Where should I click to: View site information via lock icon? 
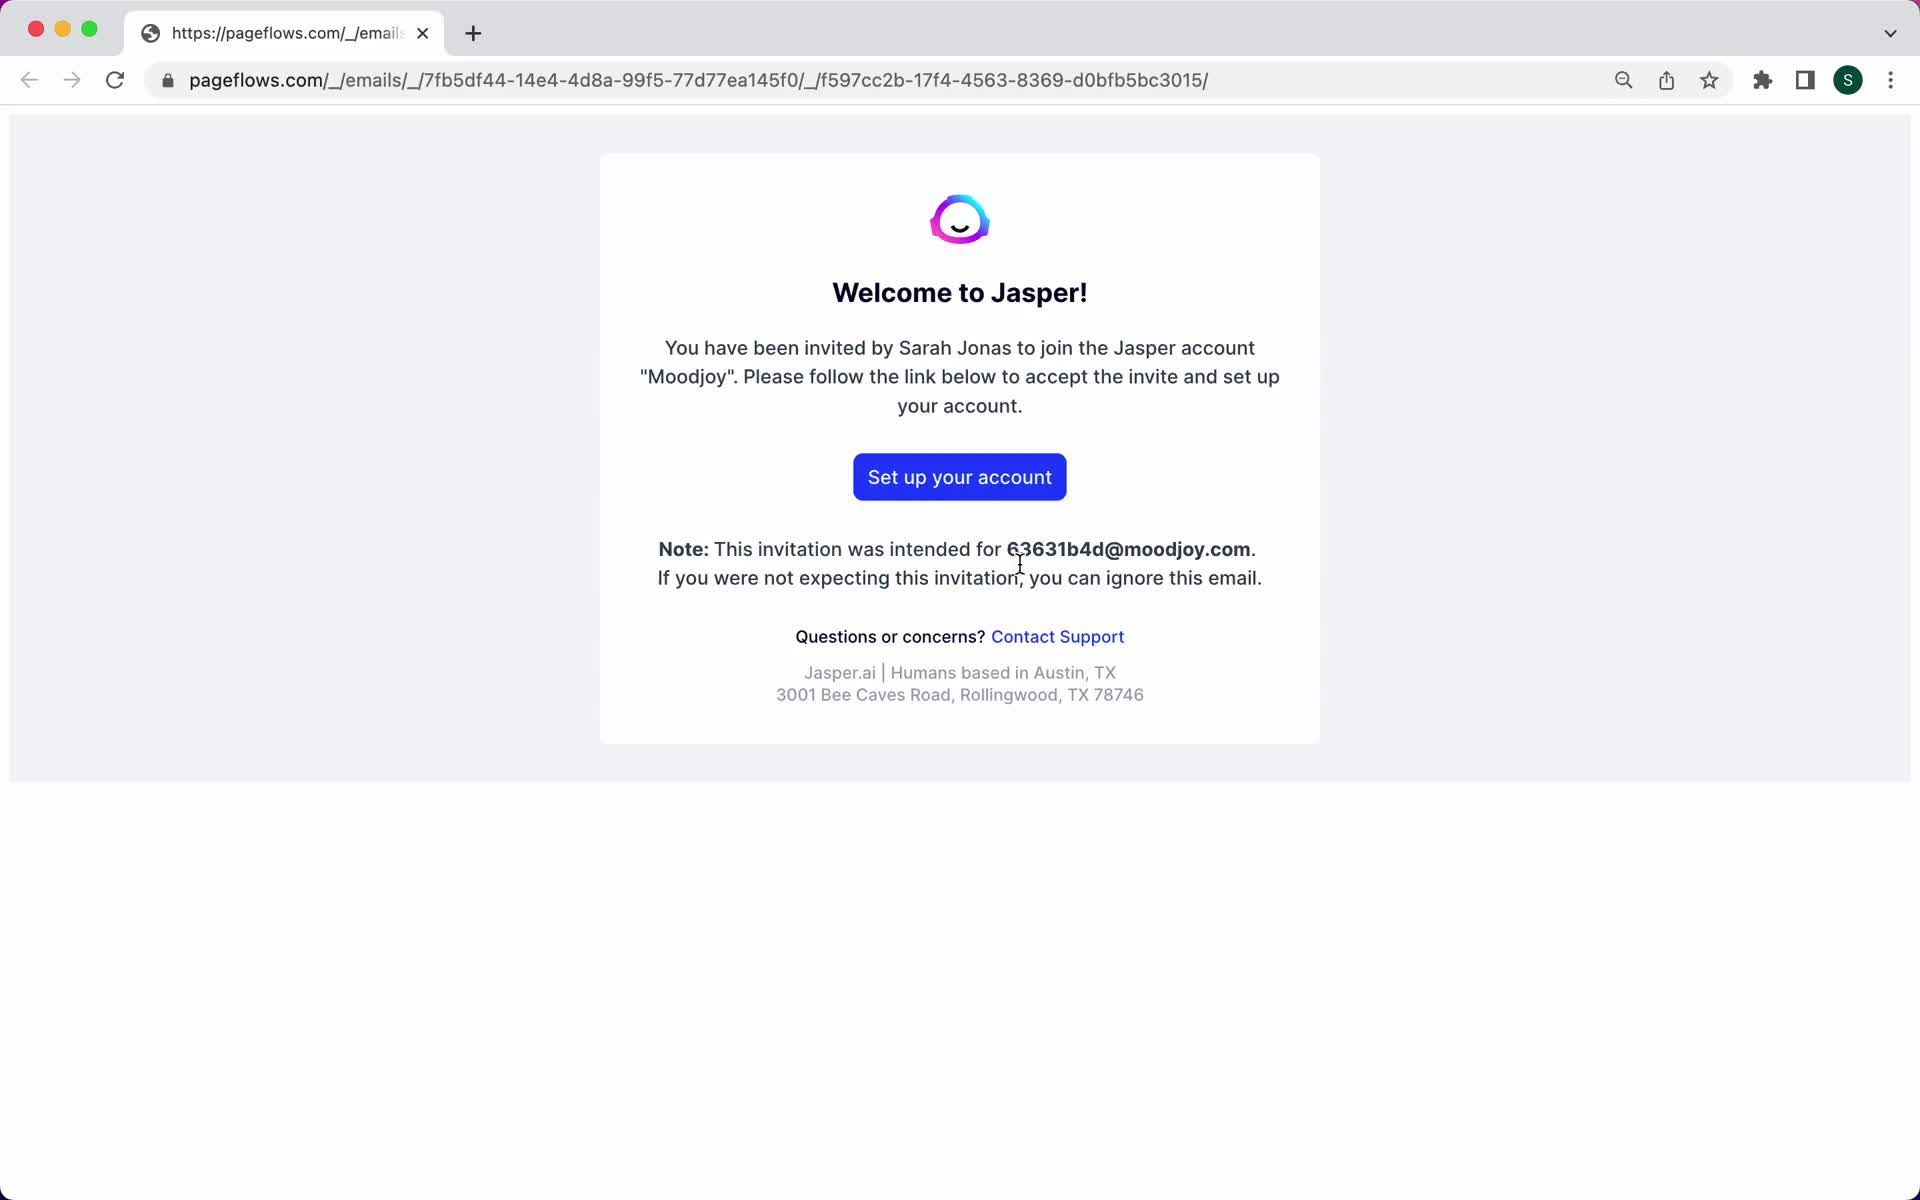tap(168, 80)
